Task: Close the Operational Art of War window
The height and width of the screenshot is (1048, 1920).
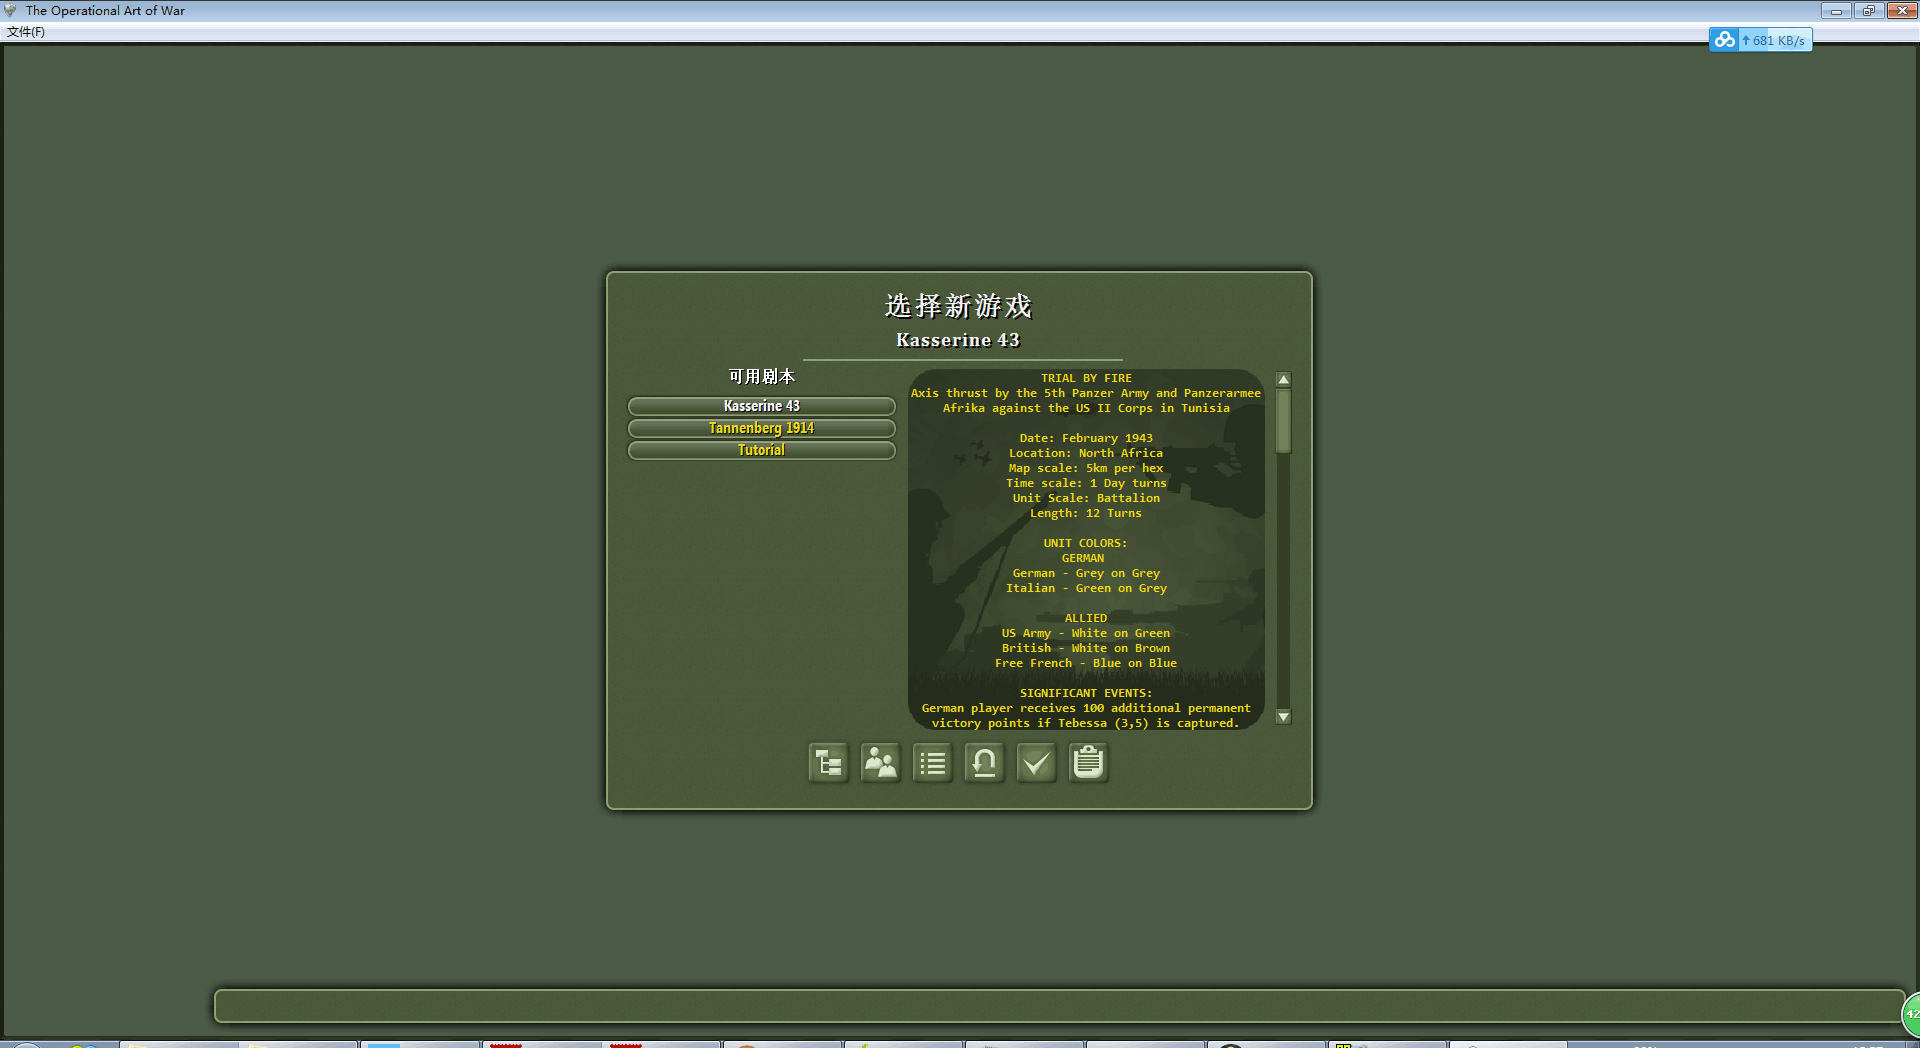Action: coord(1901,11)
